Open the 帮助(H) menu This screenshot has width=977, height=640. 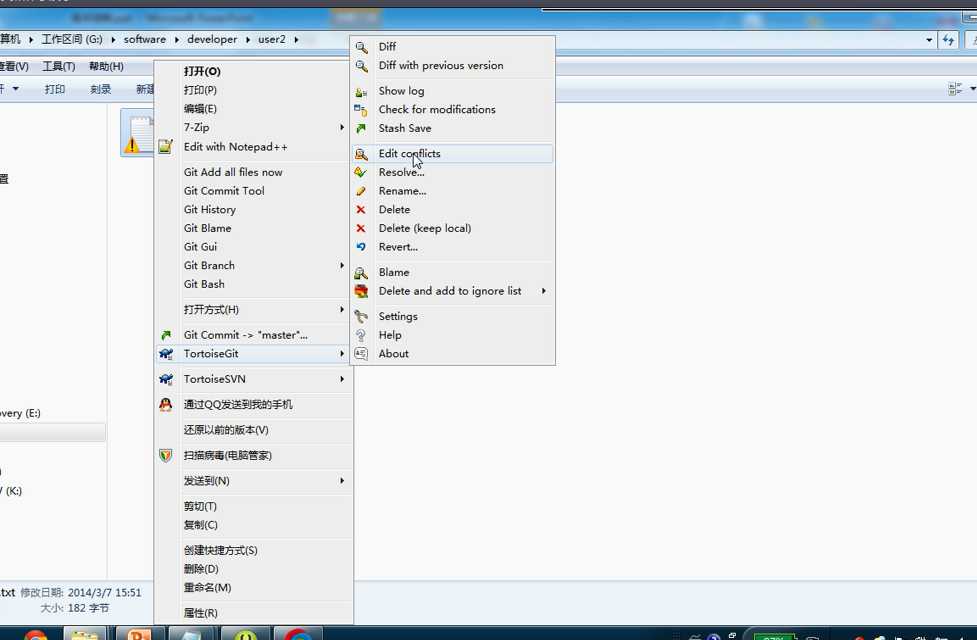click(x=106, y=67)
